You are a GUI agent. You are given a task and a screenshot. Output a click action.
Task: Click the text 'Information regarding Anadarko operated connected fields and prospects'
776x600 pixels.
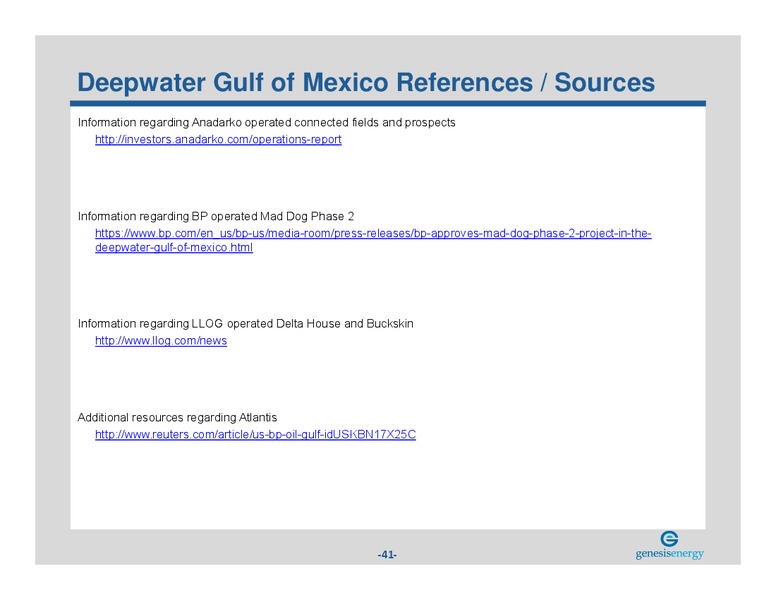point(266,122)
